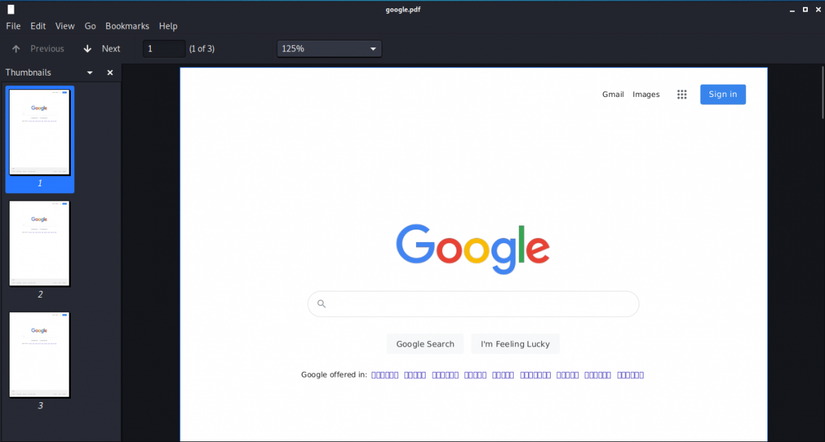
Task: Click the Google Search button
Action: (x=425, y=344)
